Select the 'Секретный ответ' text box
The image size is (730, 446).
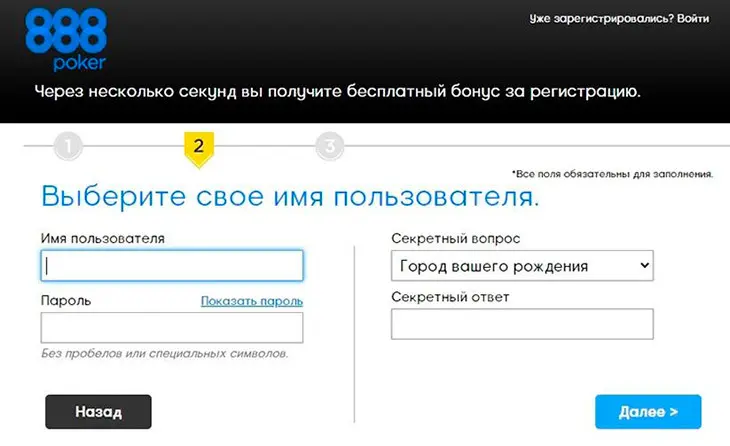(521, 324)
